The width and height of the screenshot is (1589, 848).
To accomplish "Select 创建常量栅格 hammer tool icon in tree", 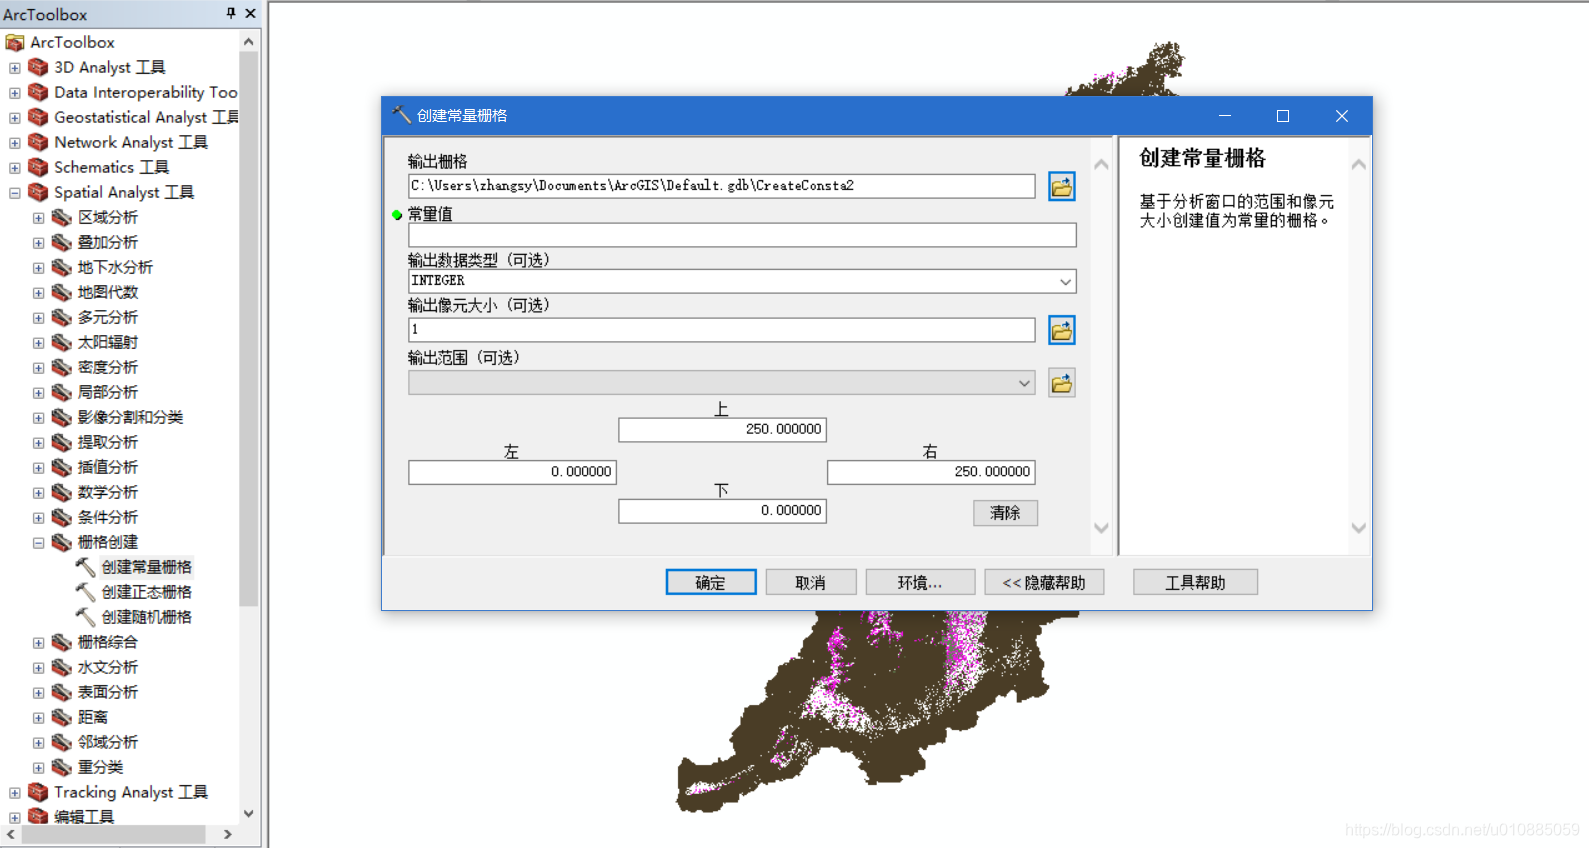I will [86, 567].
